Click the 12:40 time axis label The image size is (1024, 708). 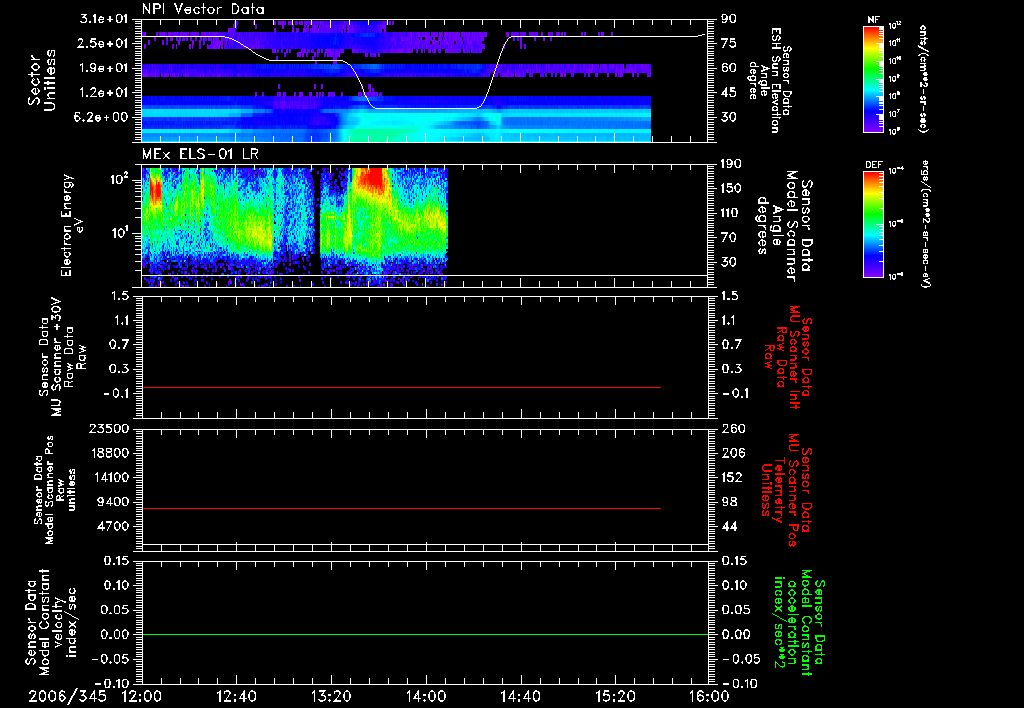coord(236,696)
